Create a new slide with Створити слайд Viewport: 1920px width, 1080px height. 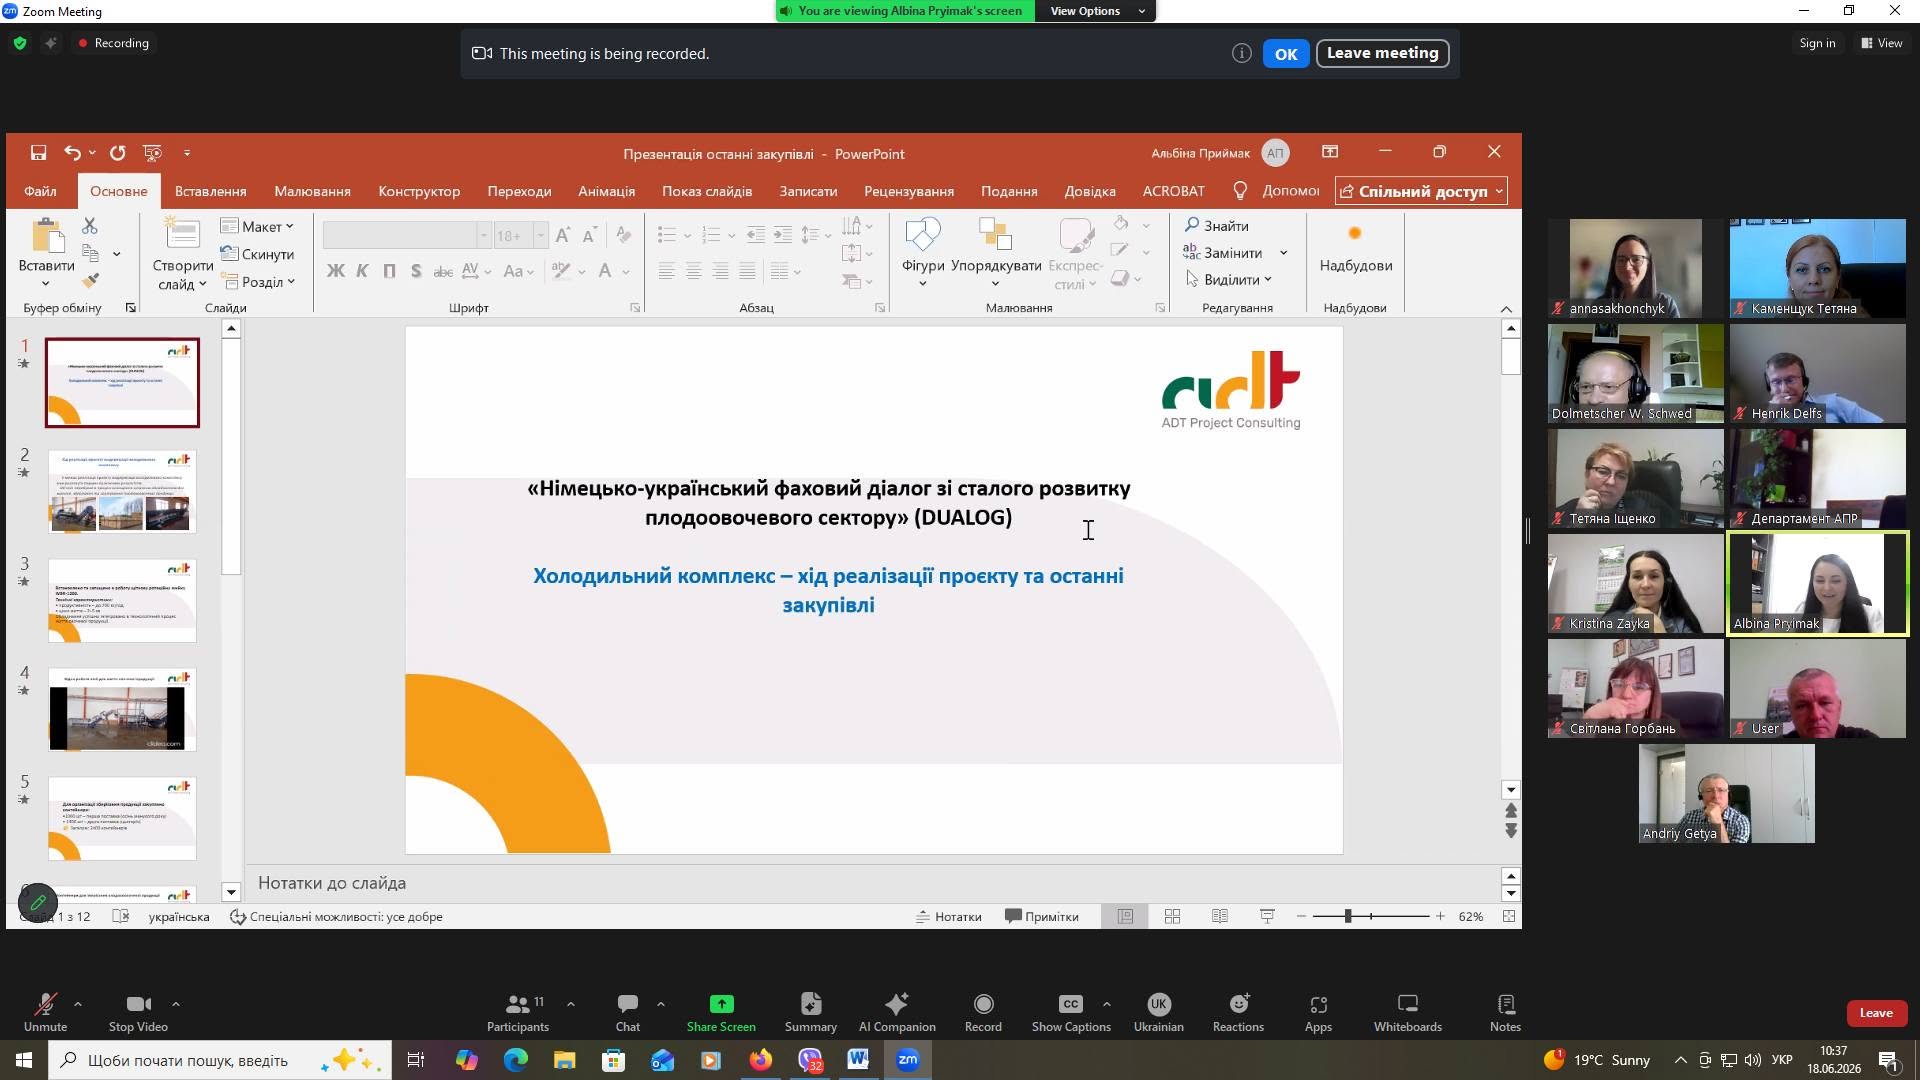point(182,256)
